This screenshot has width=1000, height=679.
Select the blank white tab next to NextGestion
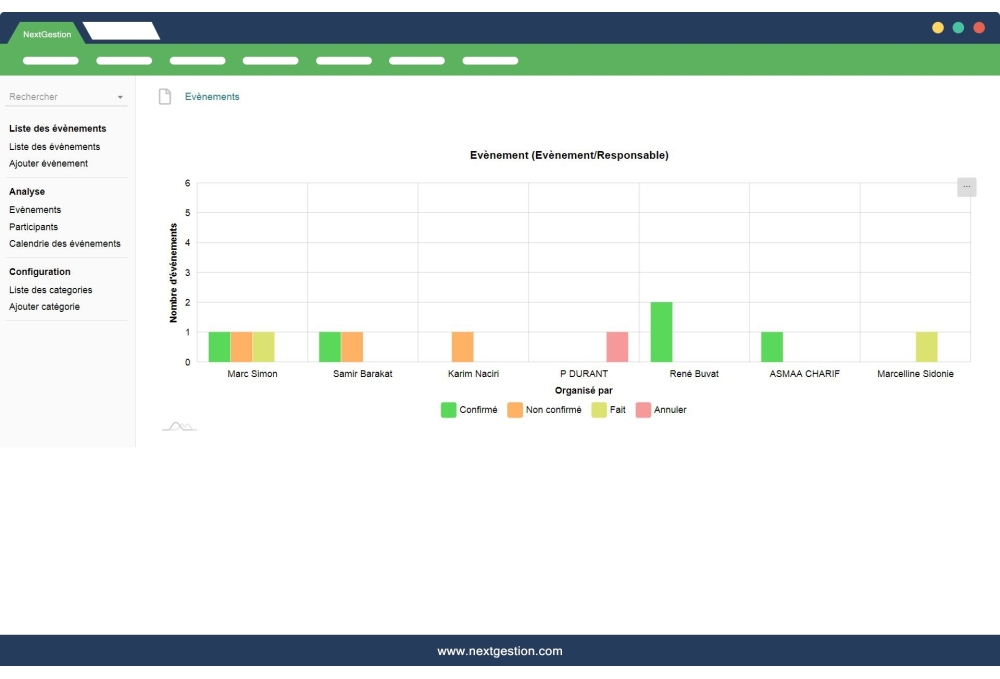point(121,31)
